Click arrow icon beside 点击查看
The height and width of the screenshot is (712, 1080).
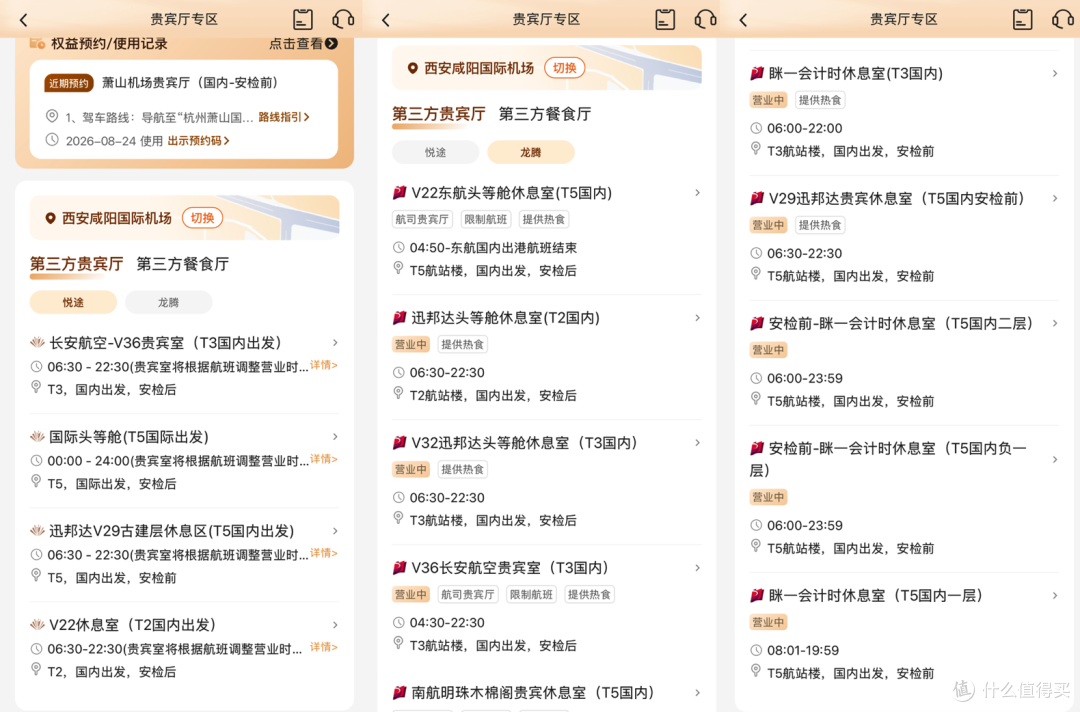coord(331,43)
